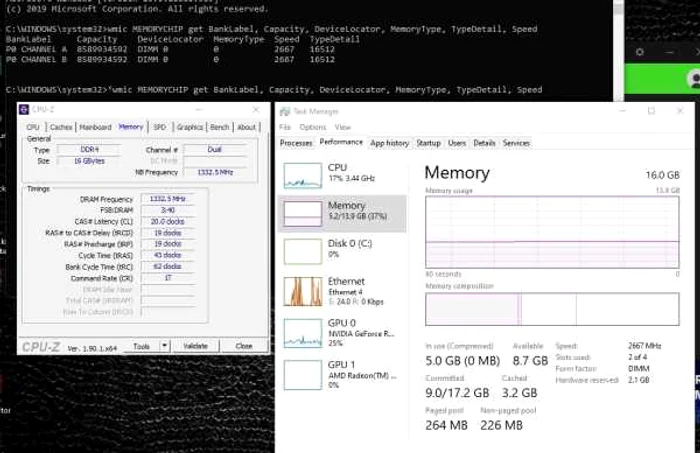Open the View menu in Task Manager

pyautogui.click(x=343, y=127)
